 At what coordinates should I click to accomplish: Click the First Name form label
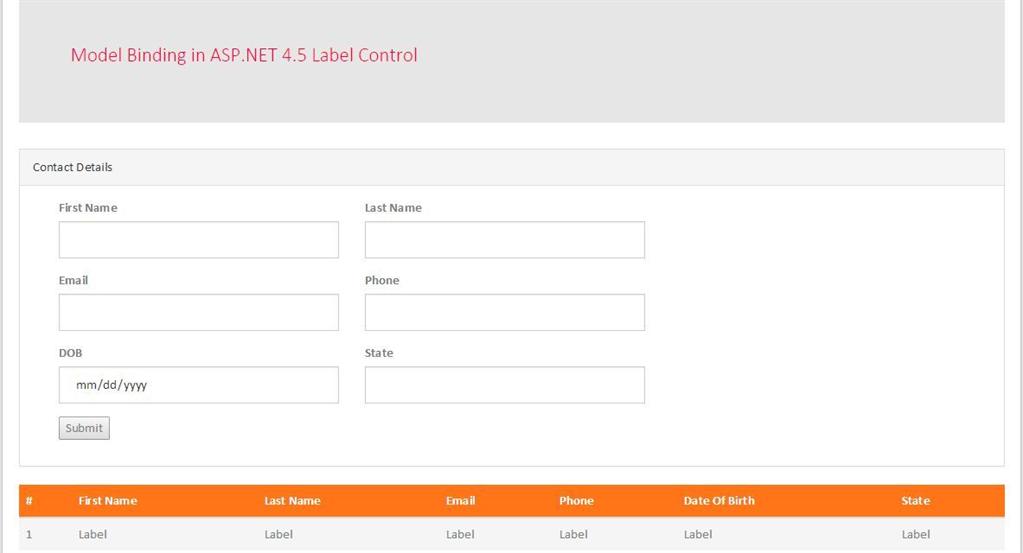click(x=88, y=207)
